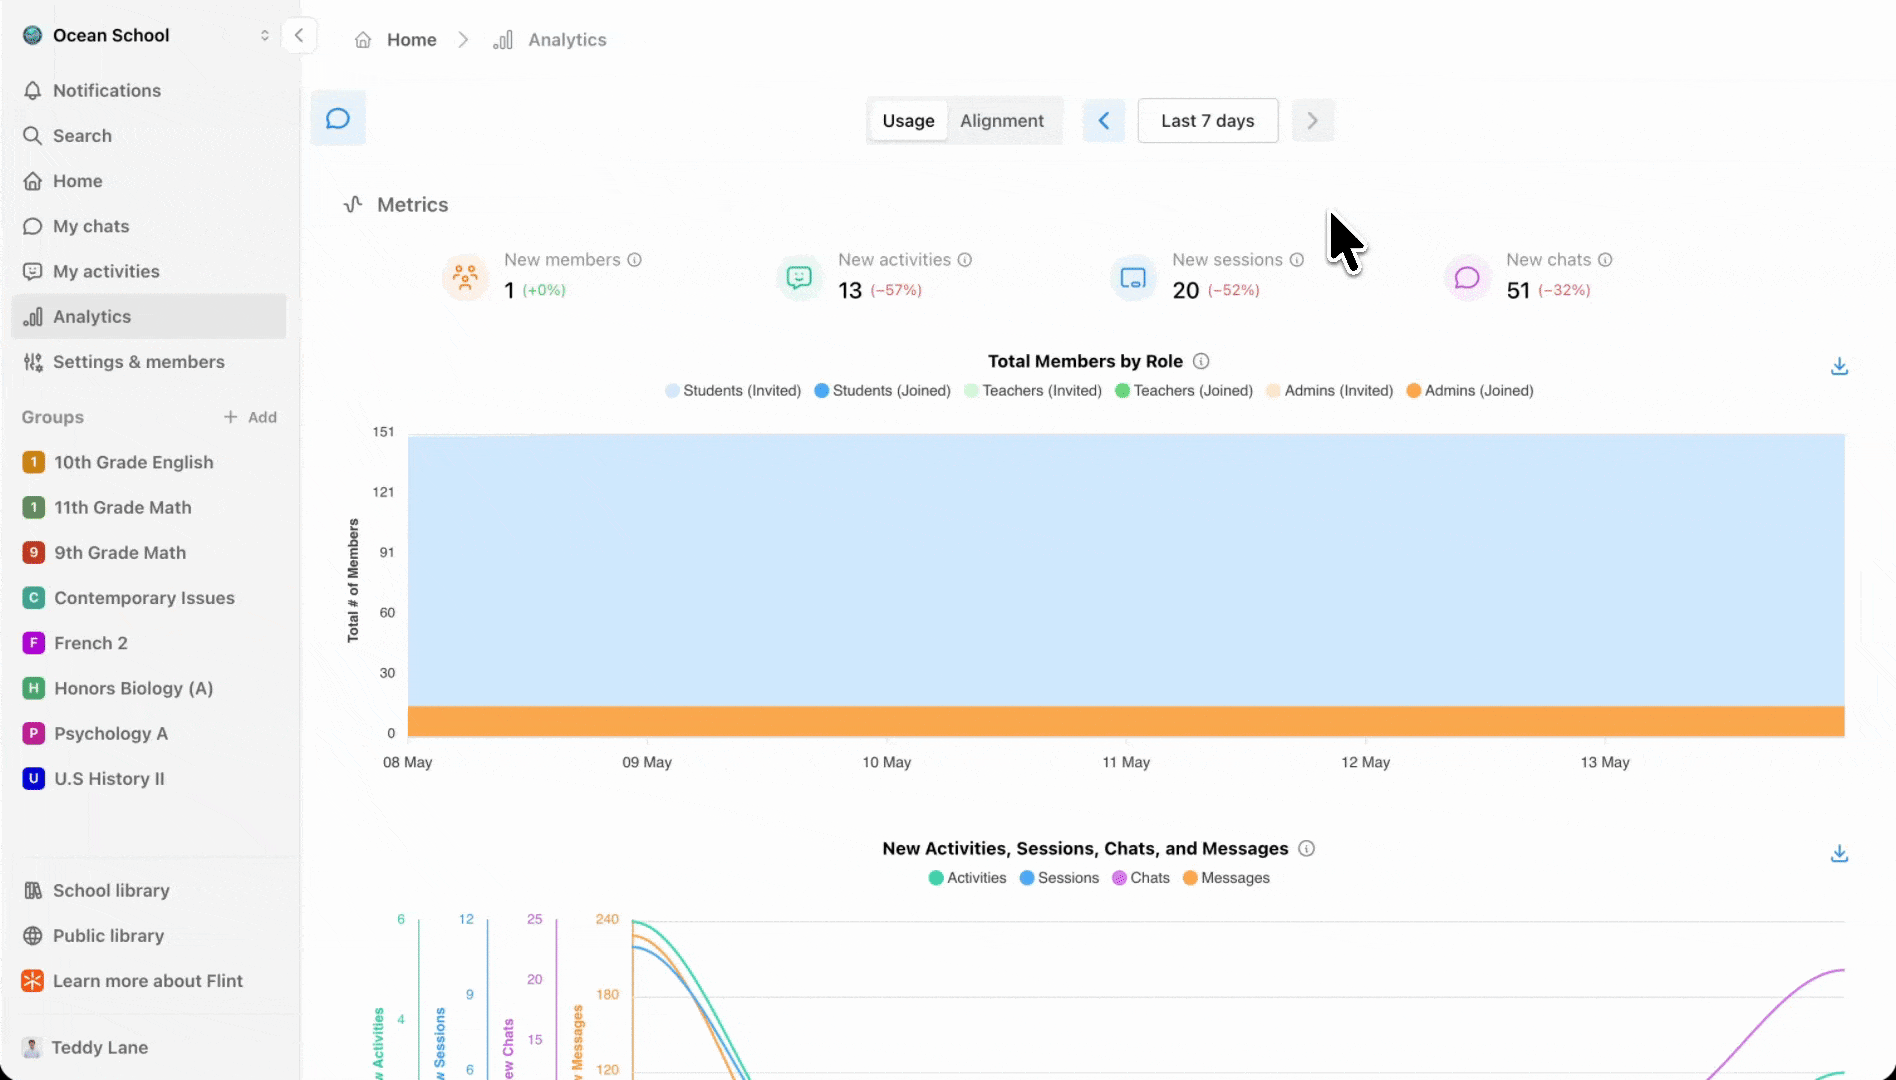Show info for New activities metric
This screenshot has height=1080, width=1896.
click(x=965, y=260)
